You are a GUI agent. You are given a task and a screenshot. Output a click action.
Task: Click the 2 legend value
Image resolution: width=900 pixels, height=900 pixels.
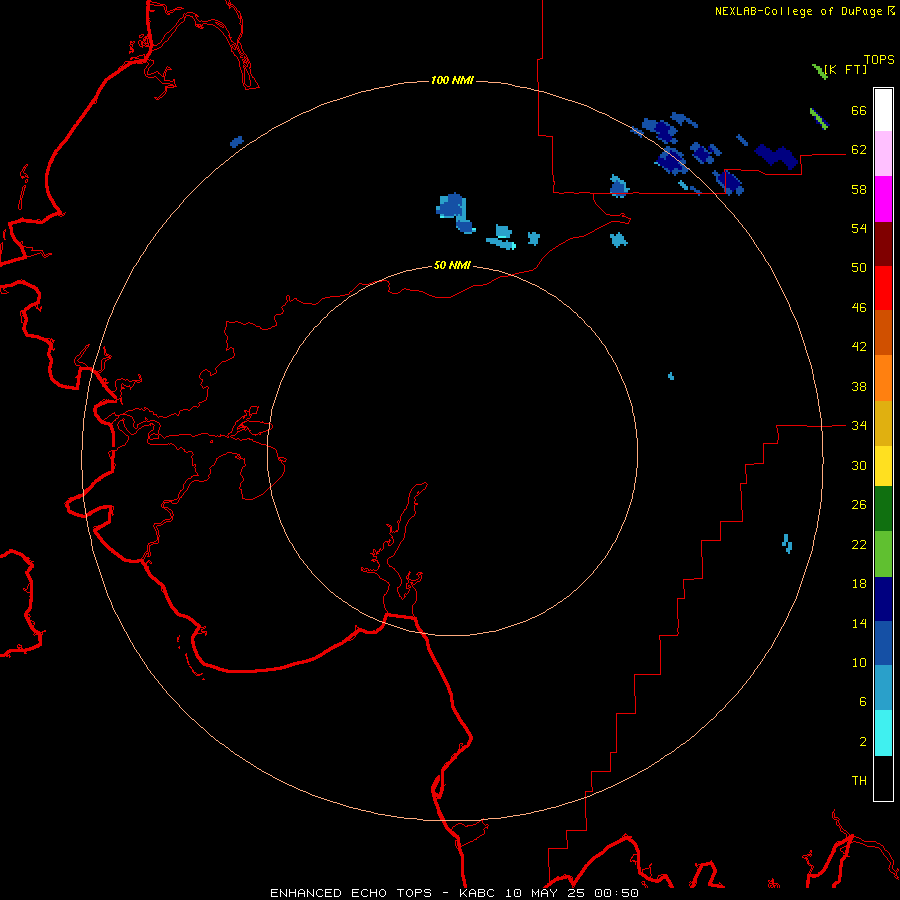tap(863, 741)
